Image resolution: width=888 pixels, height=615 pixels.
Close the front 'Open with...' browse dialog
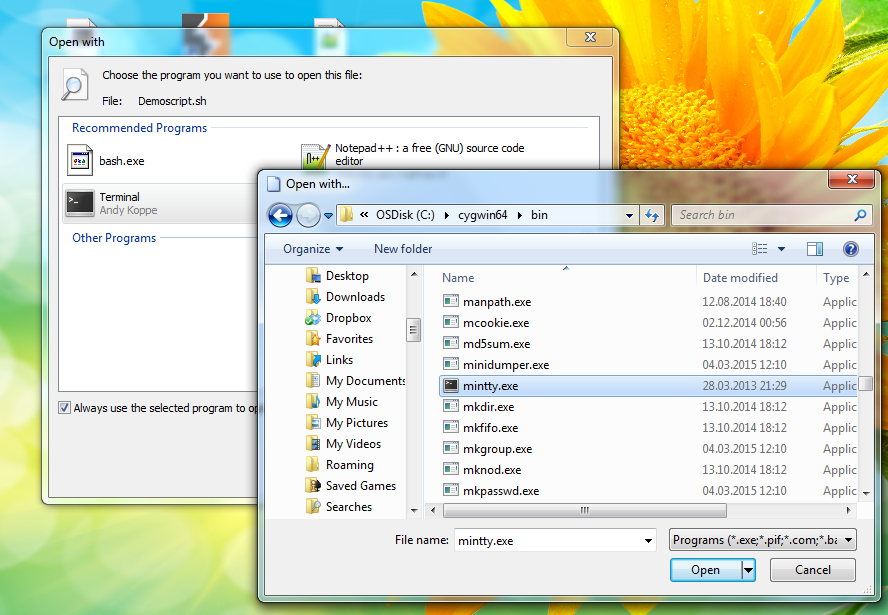point(852,180)
